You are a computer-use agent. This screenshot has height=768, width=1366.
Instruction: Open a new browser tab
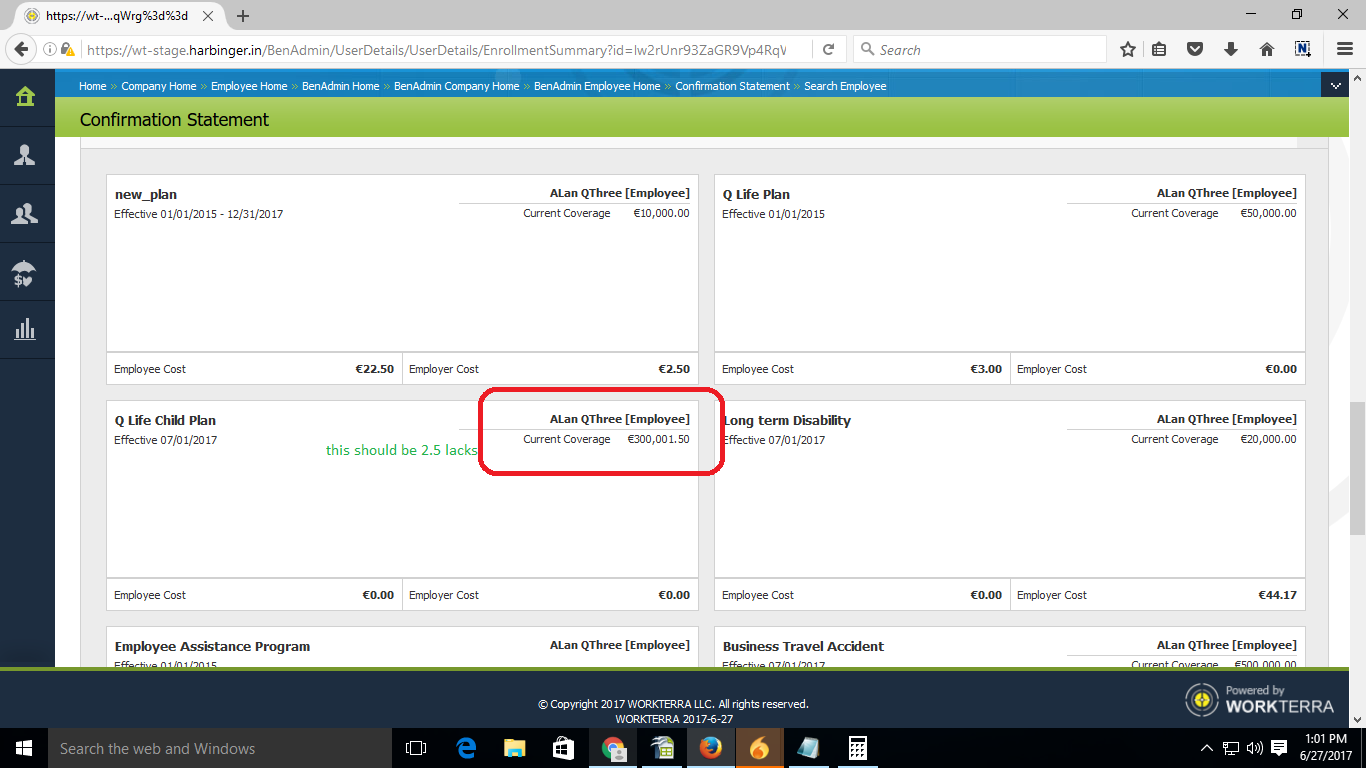(243, 16)
